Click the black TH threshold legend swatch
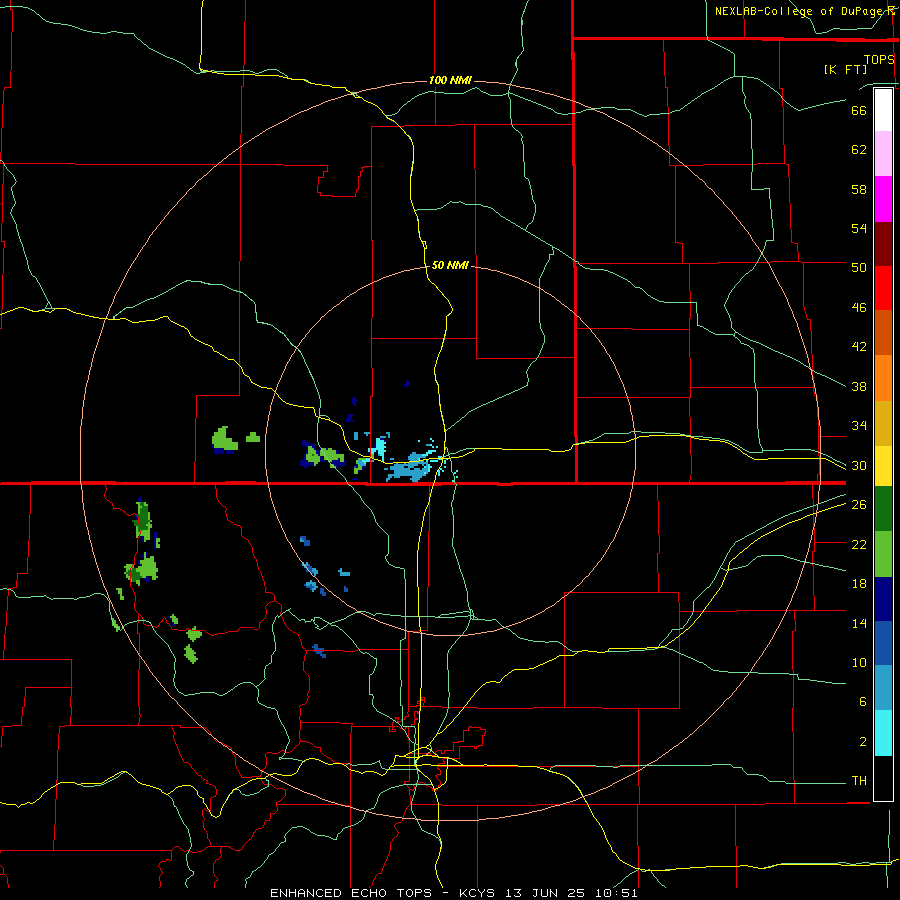 883,778
